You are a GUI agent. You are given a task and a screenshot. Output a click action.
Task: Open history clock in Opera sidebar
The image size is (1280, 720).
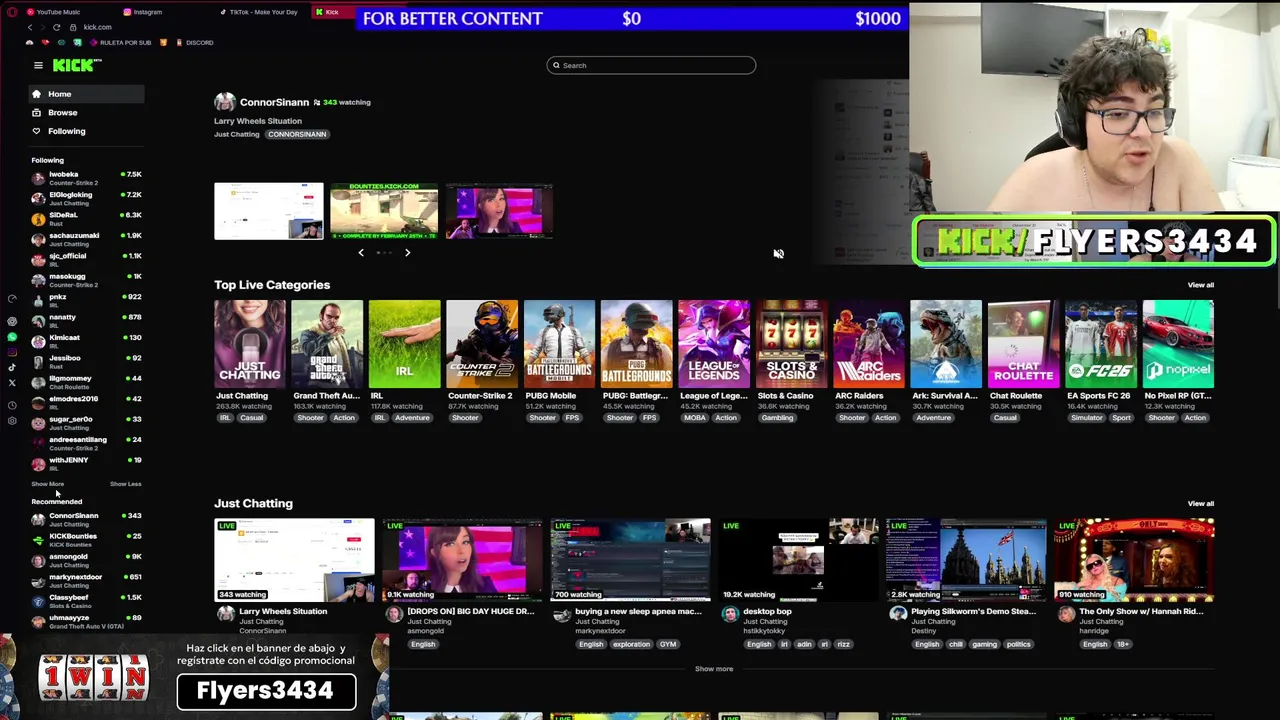12,405
